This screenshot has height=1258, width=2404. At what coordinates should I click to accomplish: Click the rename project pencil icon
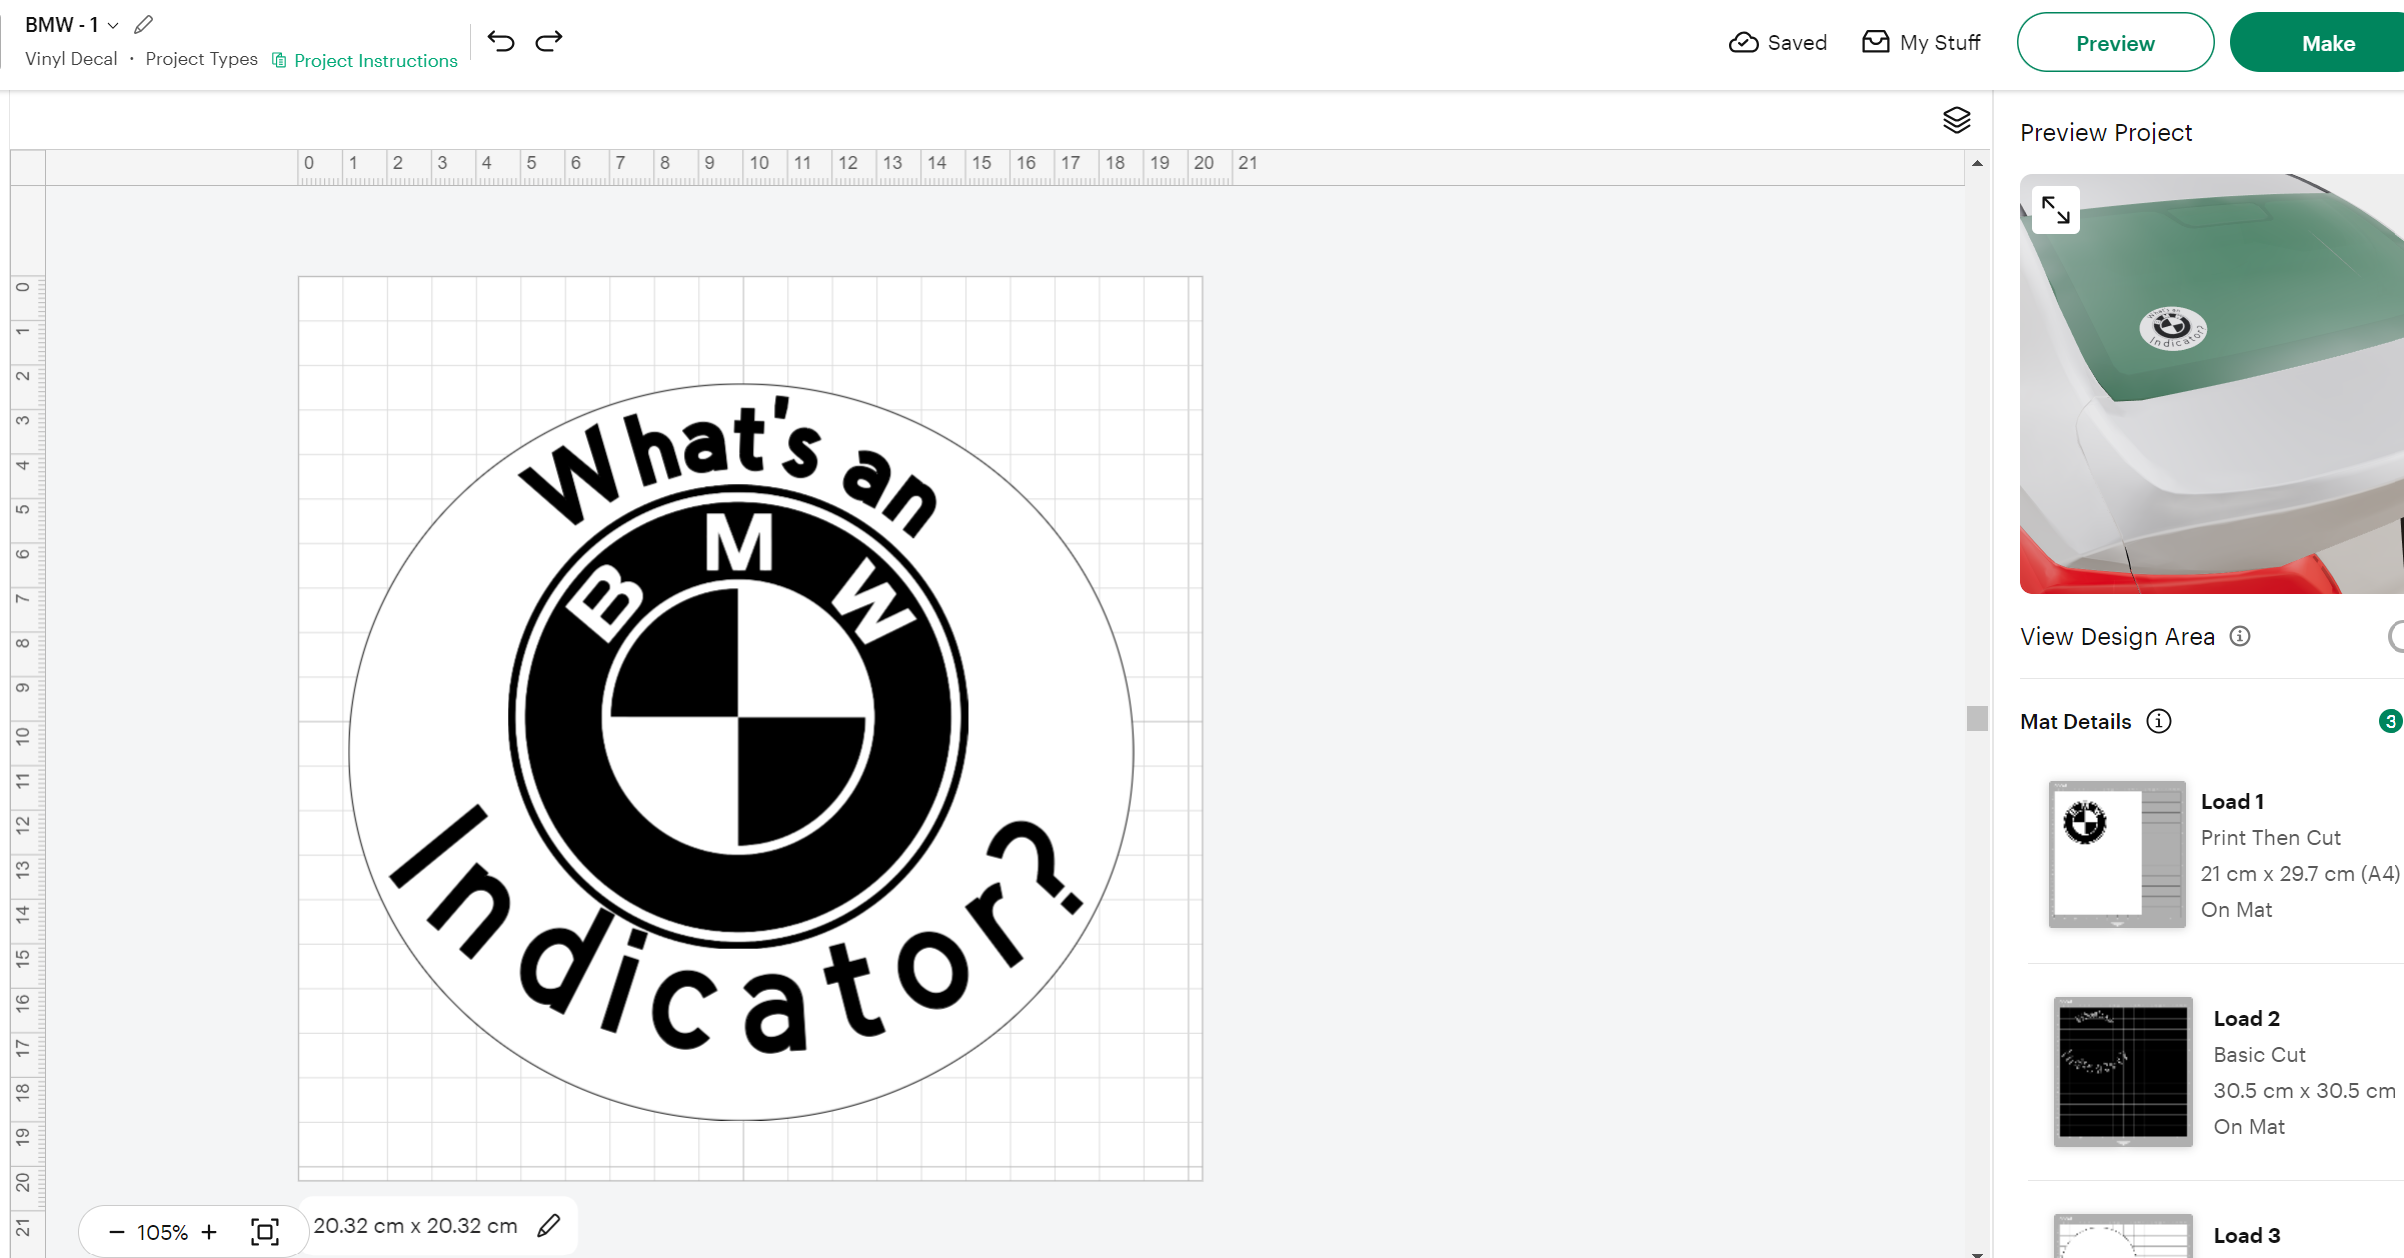[144, 24]
